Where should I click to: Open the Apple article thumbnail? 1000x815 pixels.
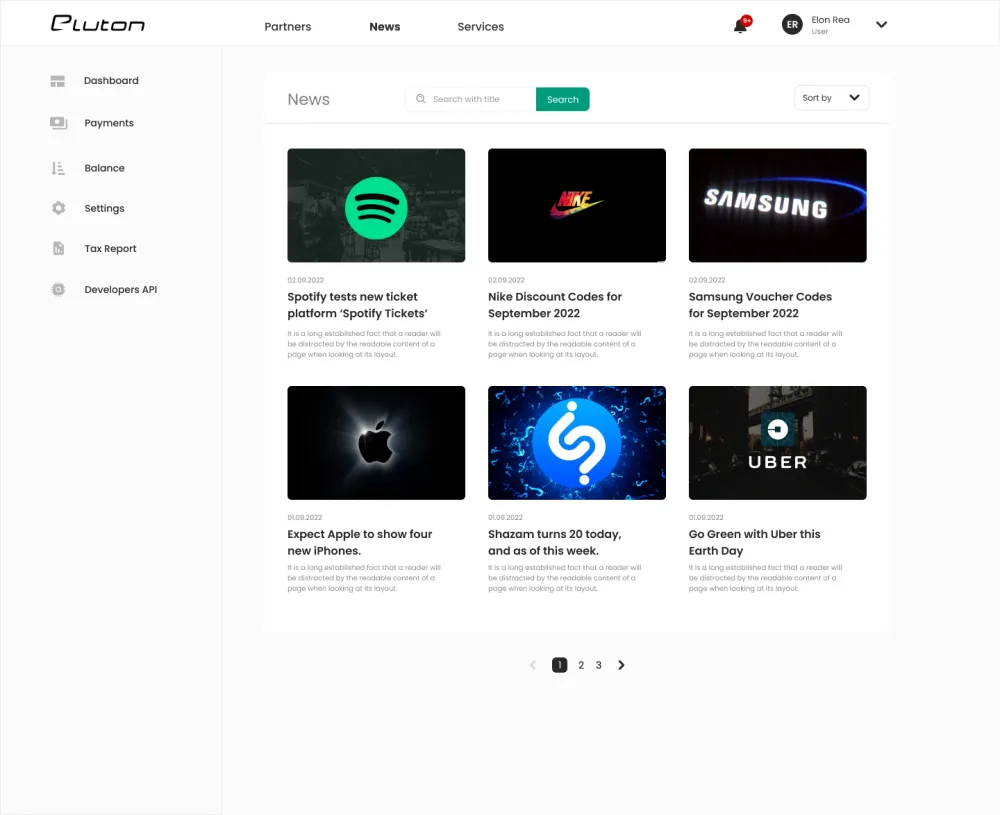376,443
